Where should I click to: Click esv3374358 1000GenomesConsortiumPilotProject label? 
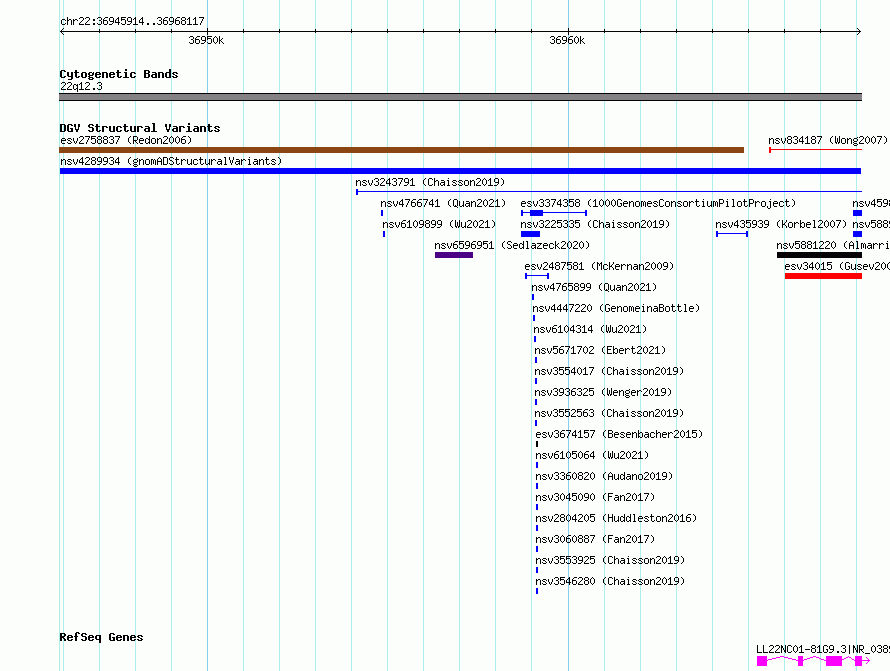click(658, 203)
